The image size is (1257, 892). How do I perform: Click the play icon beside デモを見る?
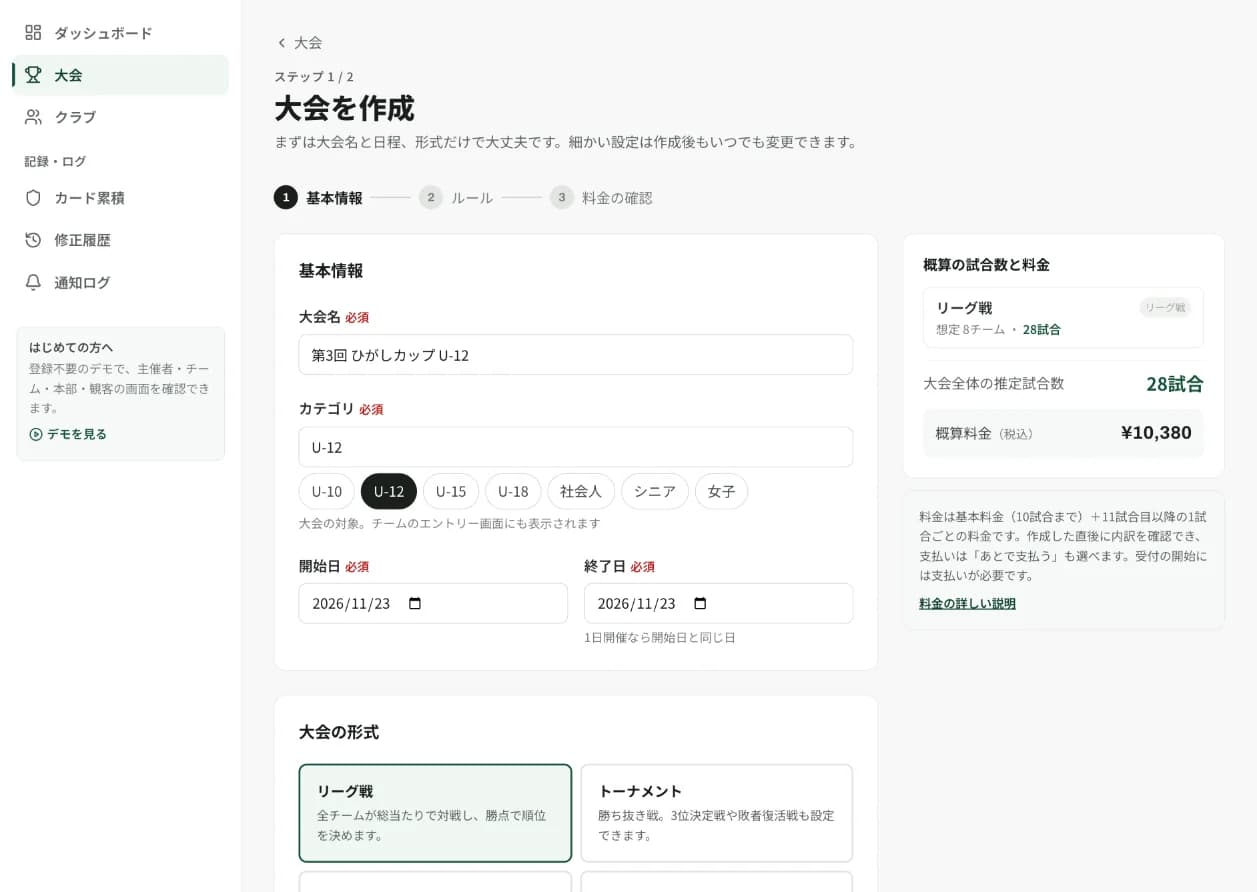tap(36, 434)
